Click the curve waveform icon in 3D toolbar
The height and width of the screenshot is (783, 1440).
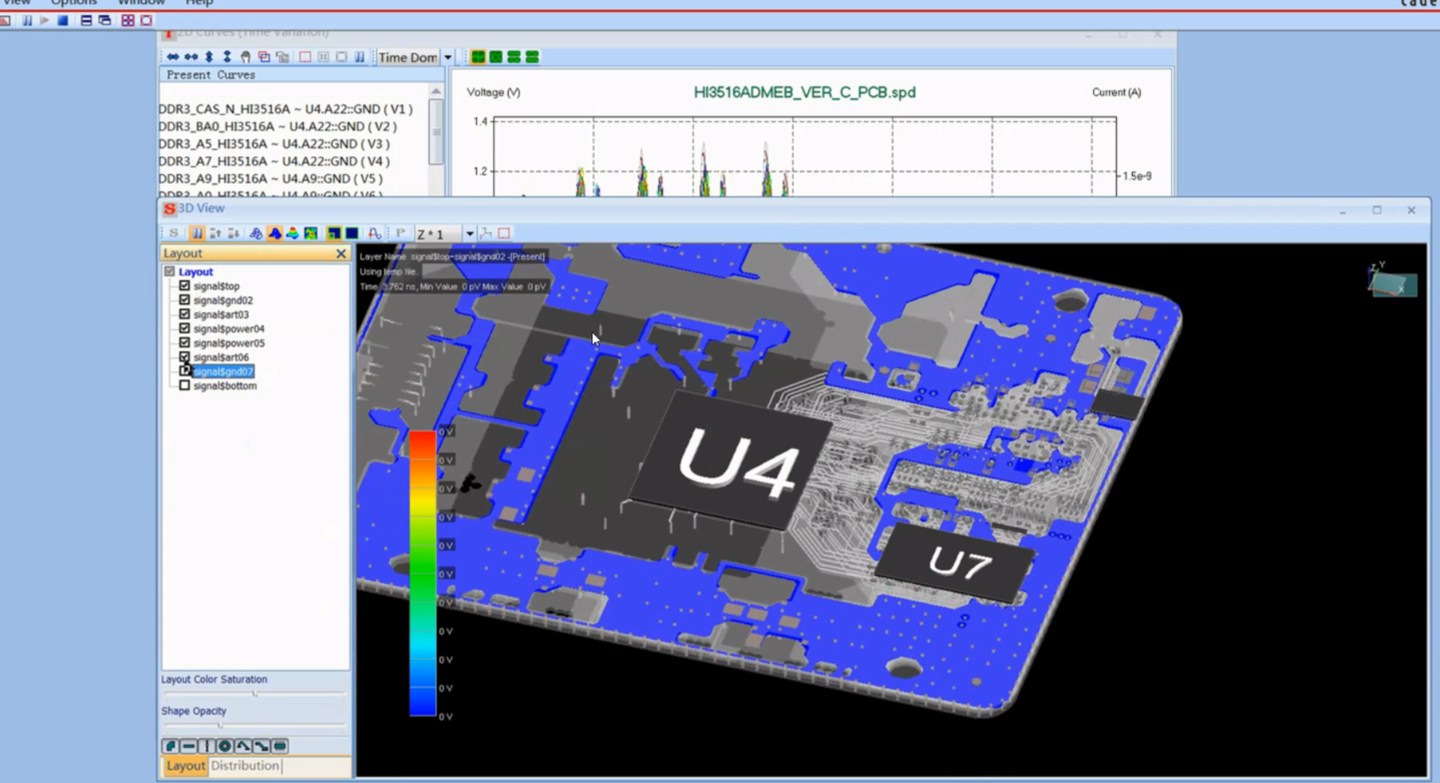[374, 233]
